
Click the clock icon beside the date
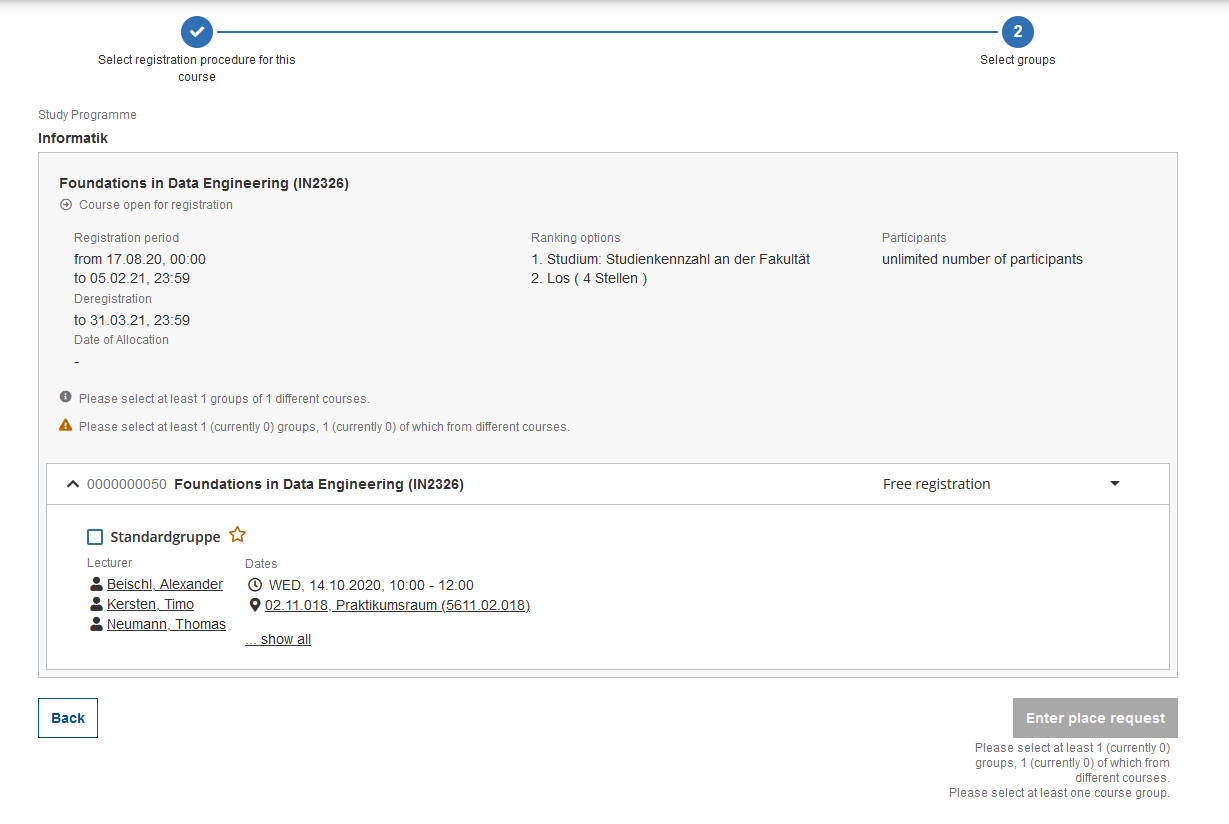tap(255, 585)
